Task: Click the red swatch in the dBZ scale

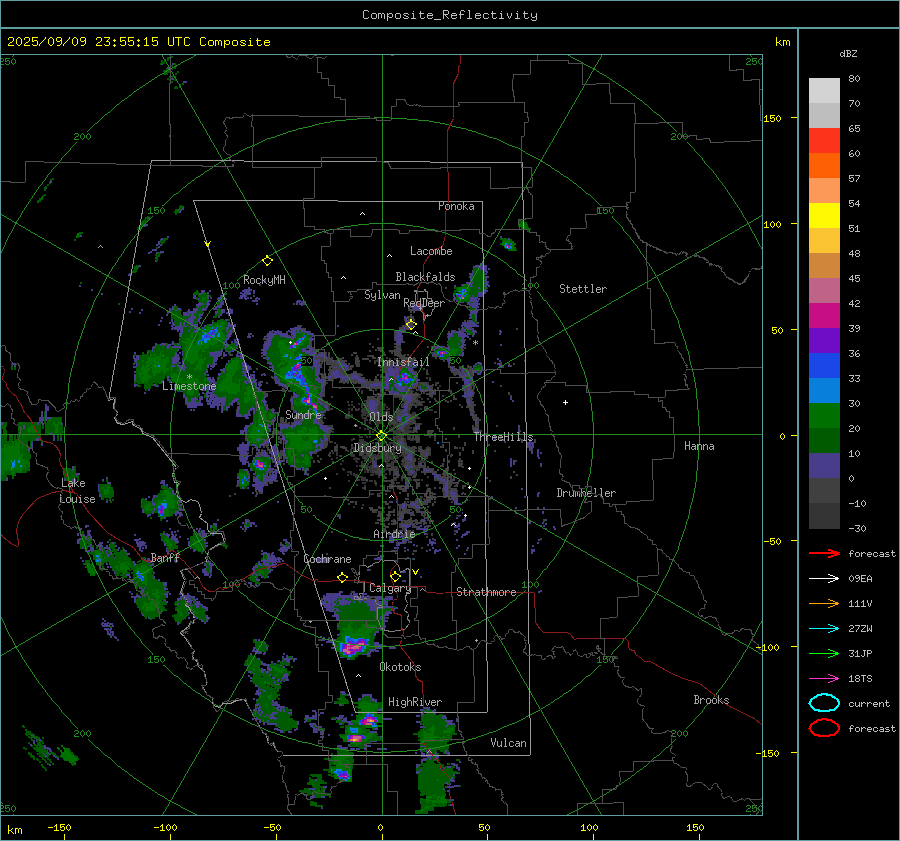Action: tap(824, 141)
